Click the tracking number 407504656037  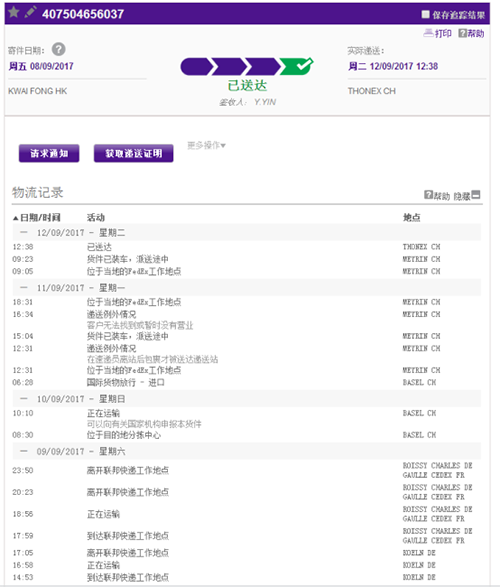[x=83, y=14]
